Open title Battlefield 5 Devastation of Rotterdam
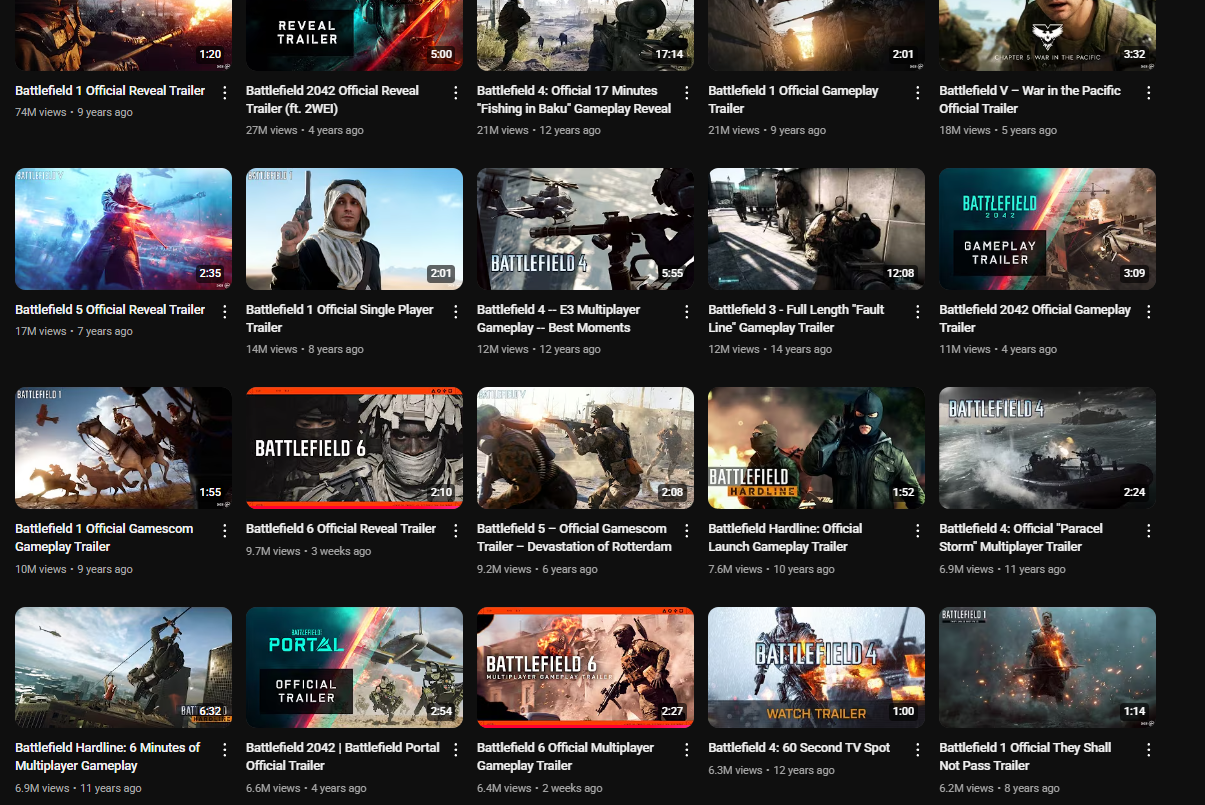 (x=574, y=537)
